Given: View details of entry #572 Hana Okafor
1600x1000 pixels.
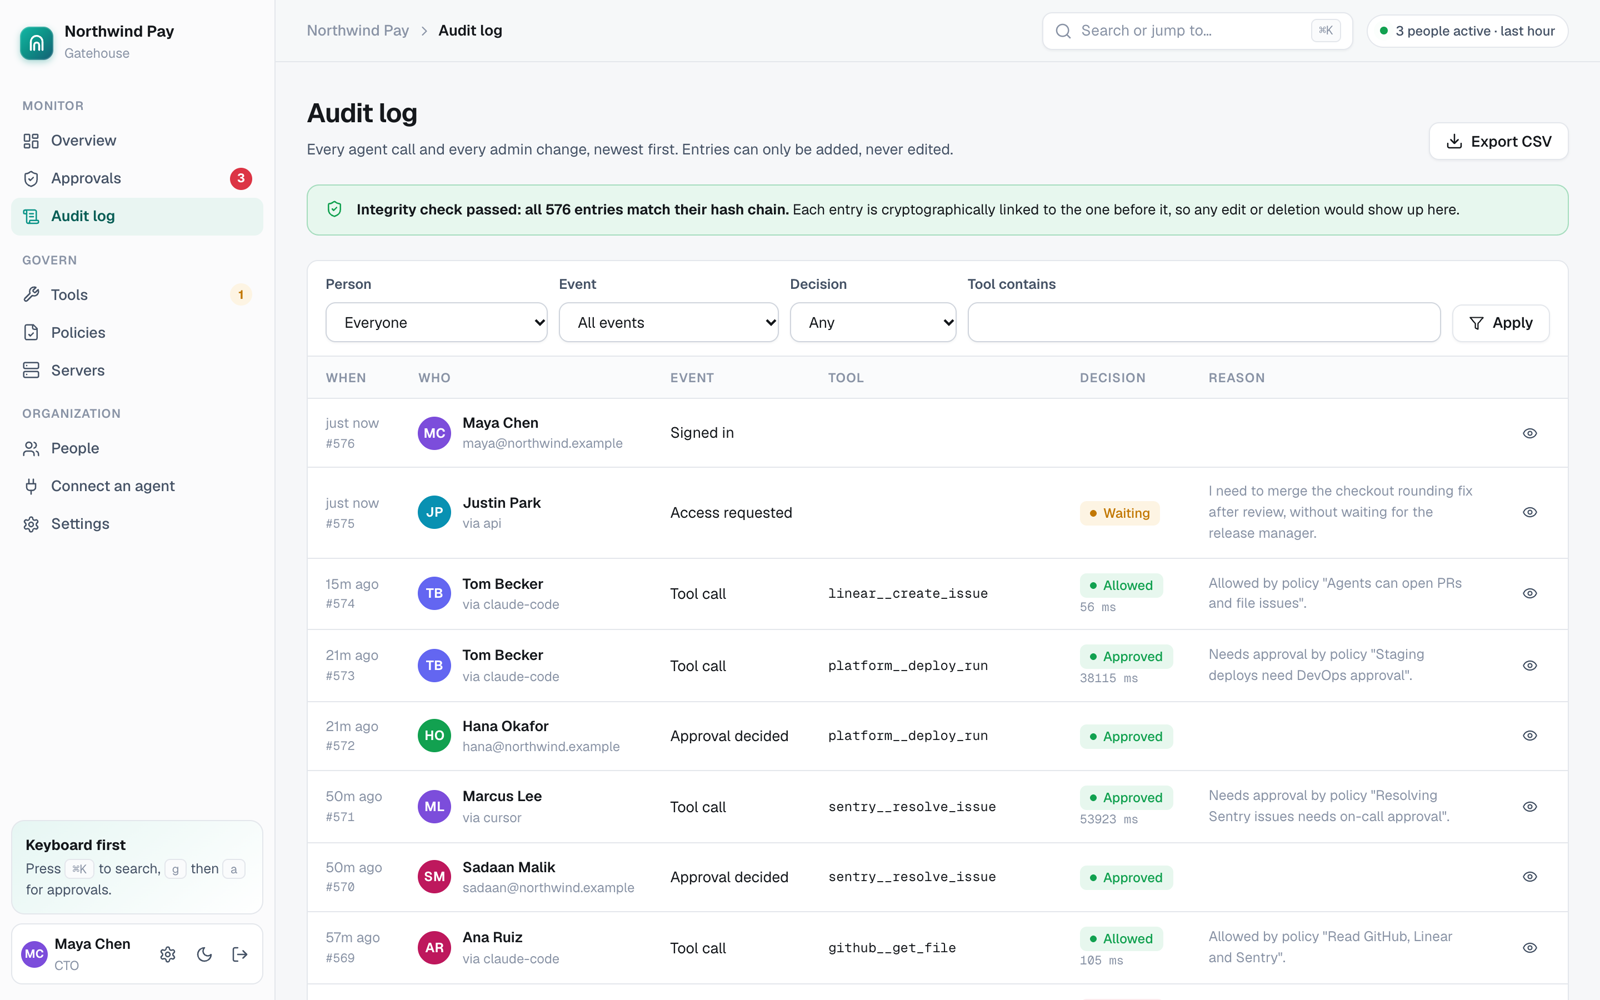Looking at the screenshot, I should [x=1530, y=736].
